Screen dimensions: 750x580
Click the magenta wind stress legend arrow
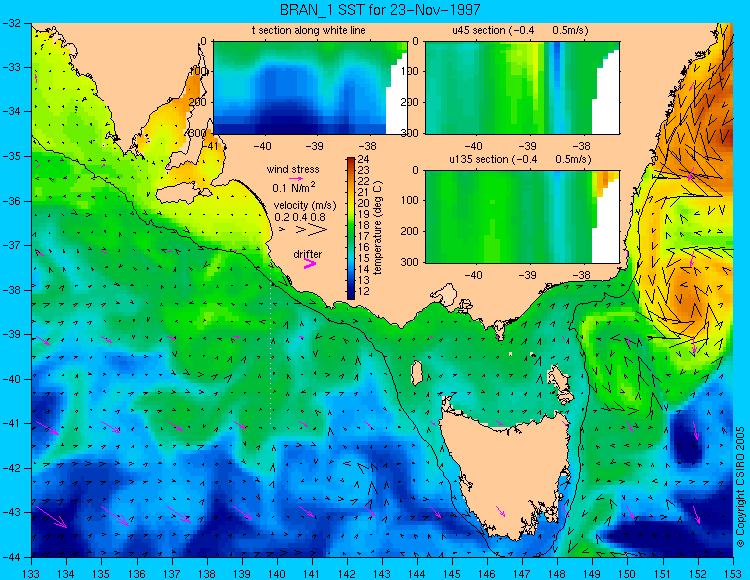[x=296, y=179]
